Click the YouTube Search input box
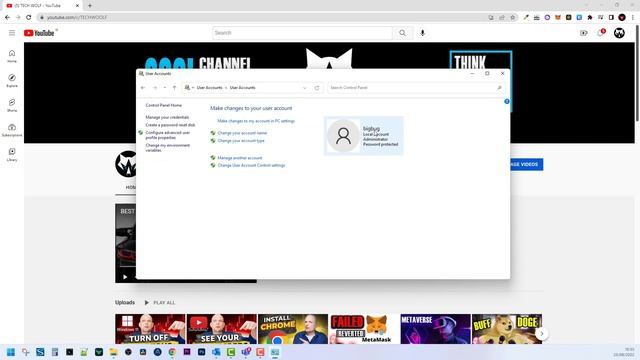The image size is (640, 360). (302, 33)
